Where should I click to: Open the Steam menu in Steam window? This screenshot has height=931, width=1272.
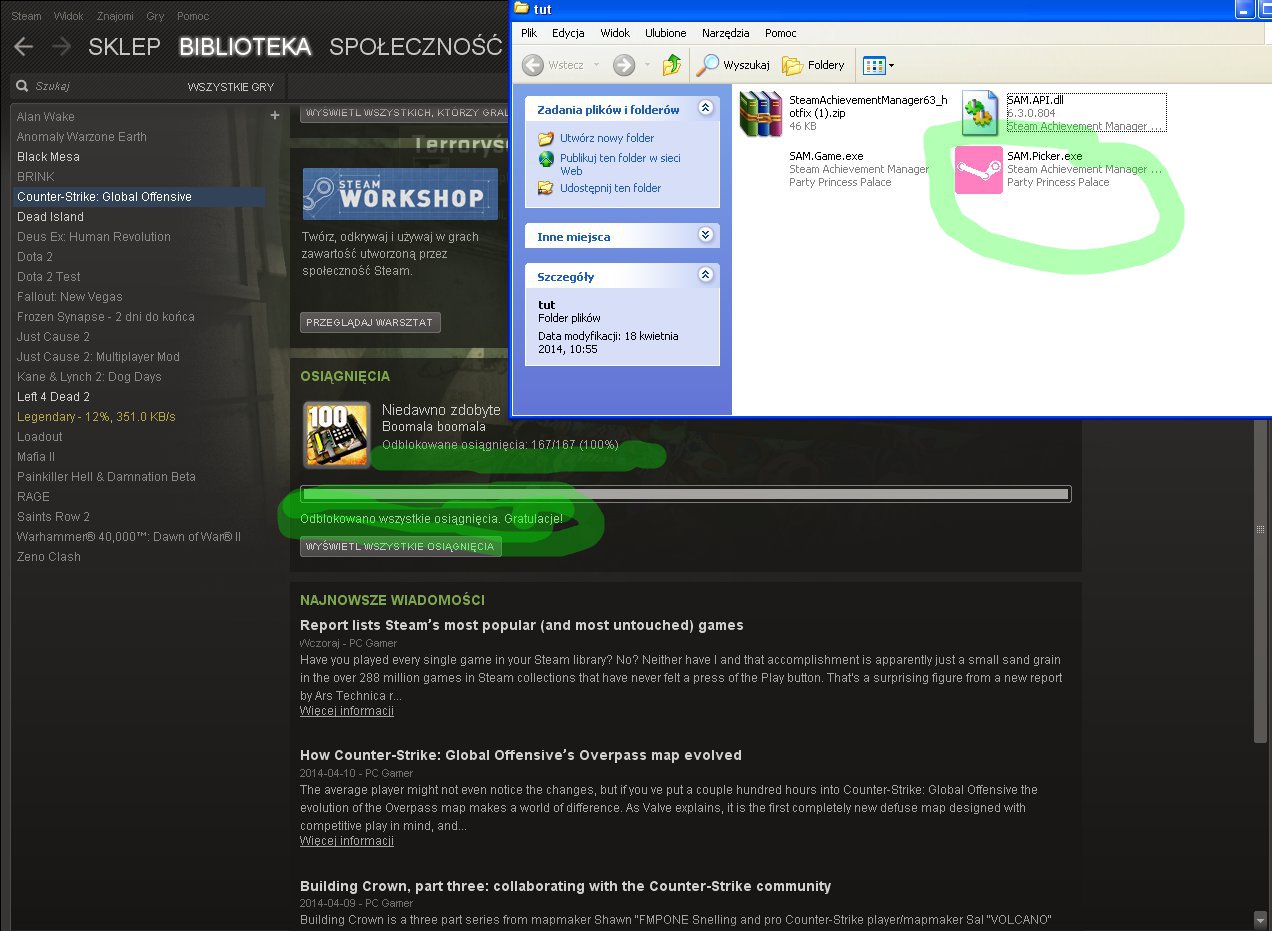(x=26, y=17)
